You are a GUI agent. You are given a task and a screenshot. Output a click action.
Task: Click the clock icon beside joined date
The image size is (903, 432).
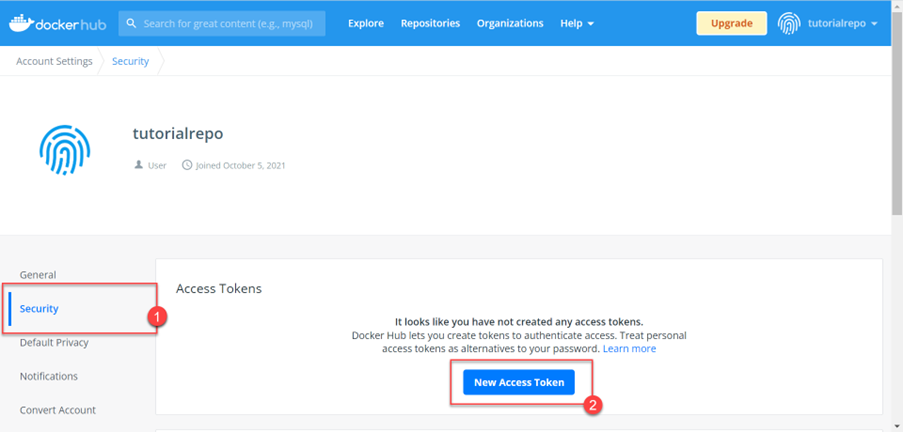coord(187,165)
